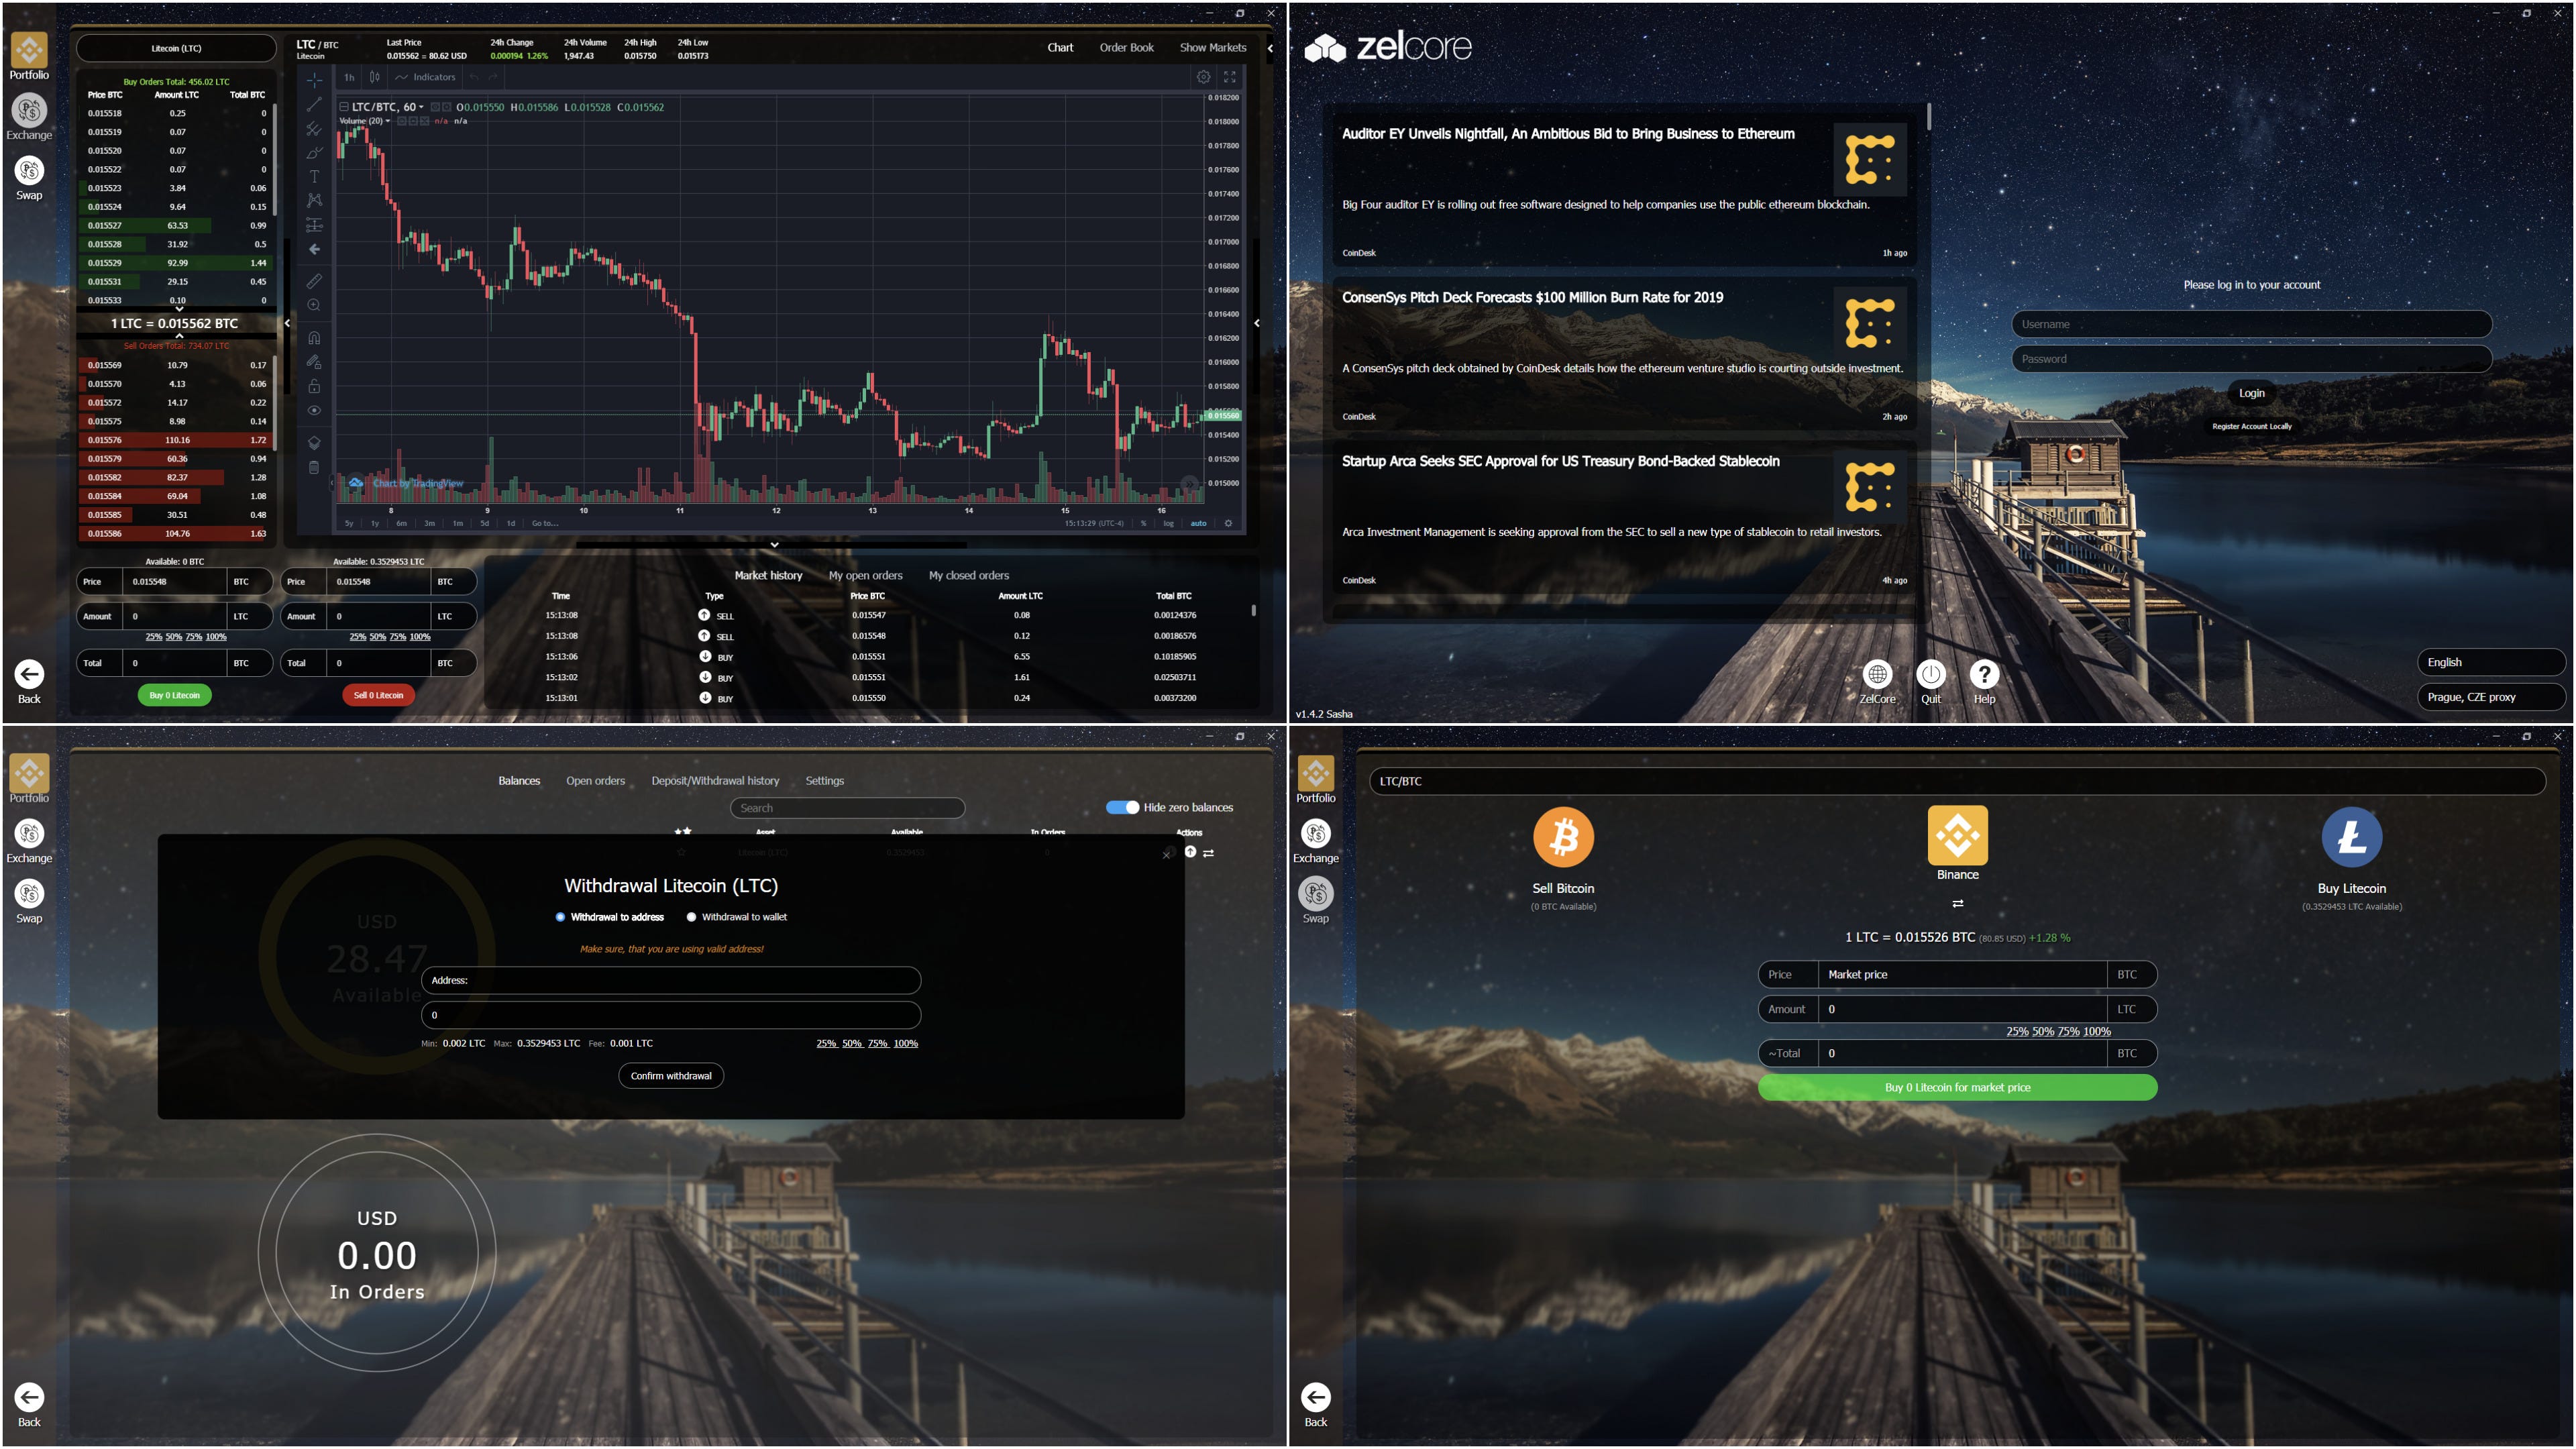Click withdraw up-arrow in Actions column
The width and height of the screenshot is (2576, 1449).
click(x=1190, y=852)
